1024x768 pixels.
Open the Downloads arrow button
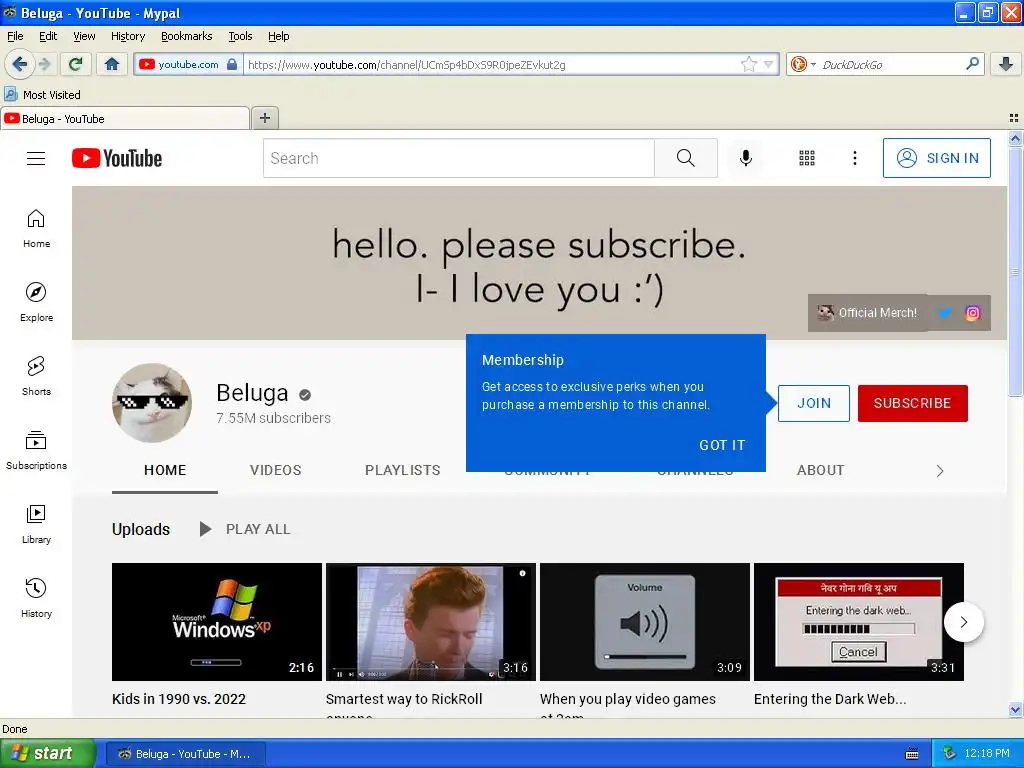coord(1006,64)
